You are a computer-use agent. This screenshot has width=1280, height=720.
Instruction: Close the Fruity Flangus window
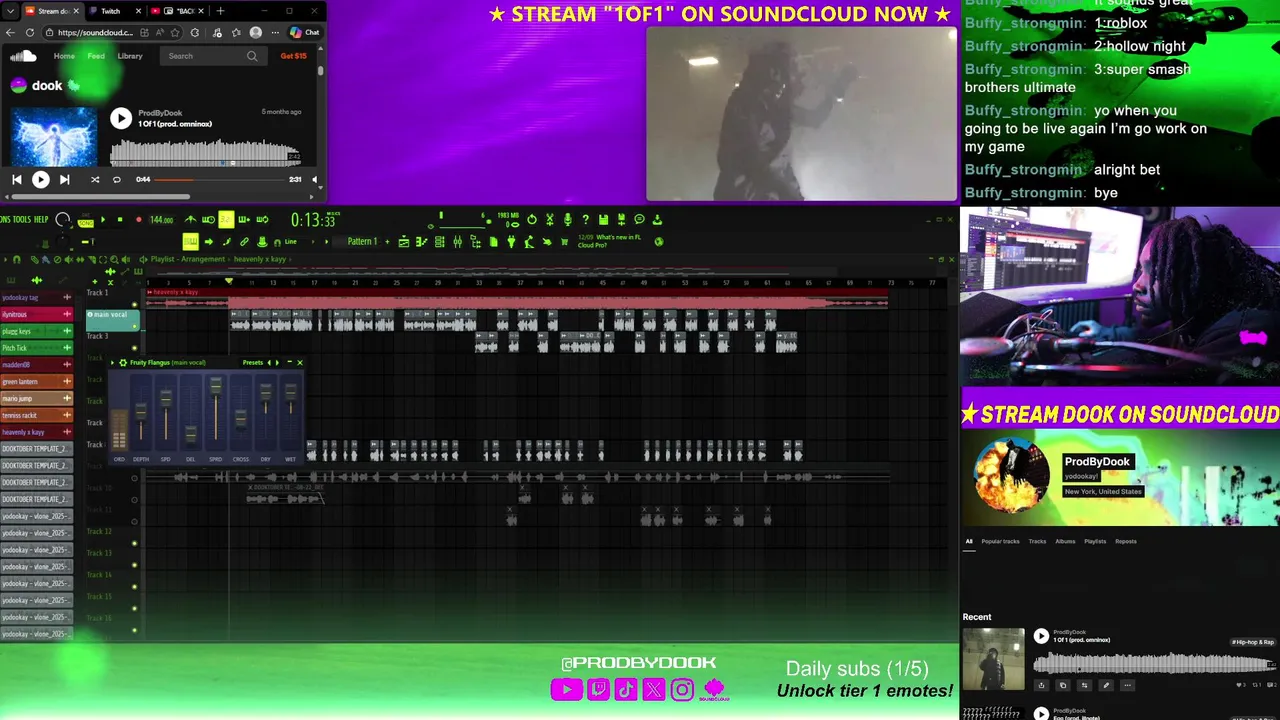coord(299,362)
